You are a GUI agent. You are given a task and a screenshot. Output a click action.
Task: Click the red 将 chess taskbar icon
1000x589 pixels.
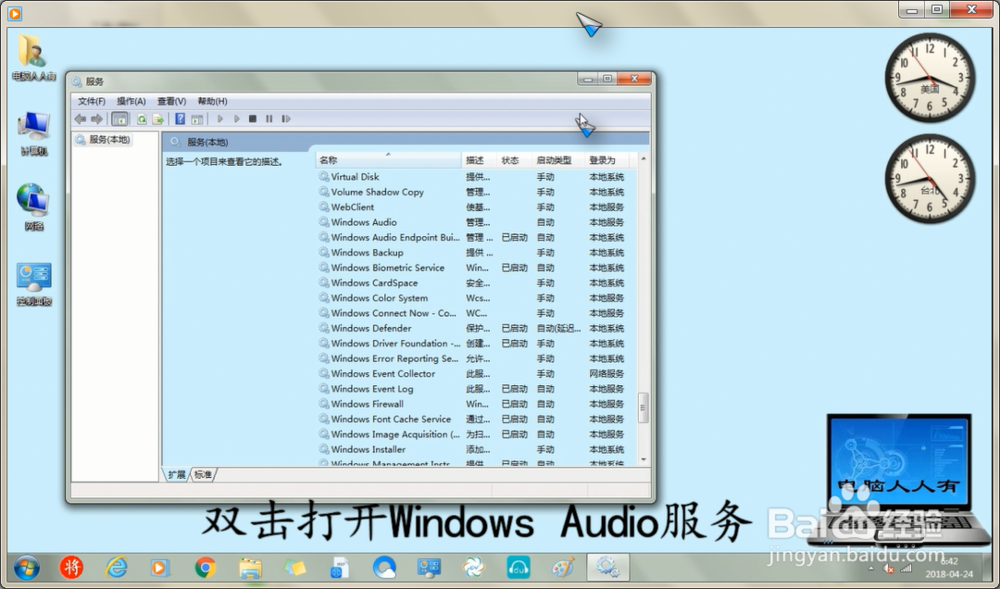tap(71, 567)
